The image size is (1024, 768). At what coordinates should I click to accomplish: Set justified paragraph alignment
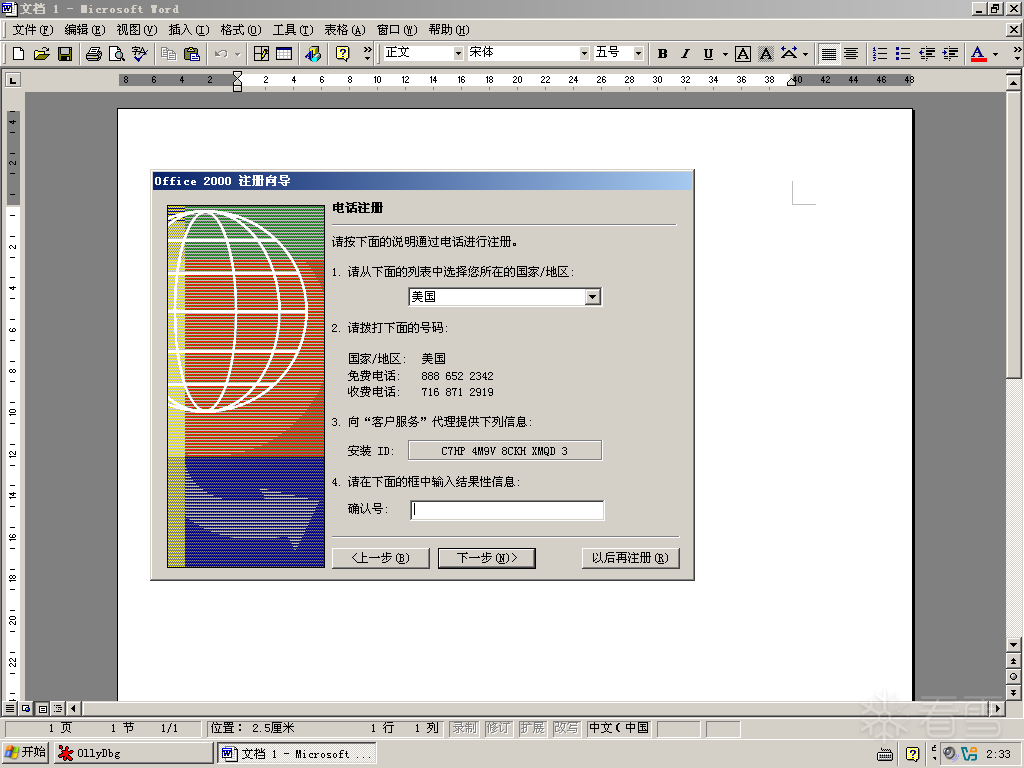click(x=828, y=54)
